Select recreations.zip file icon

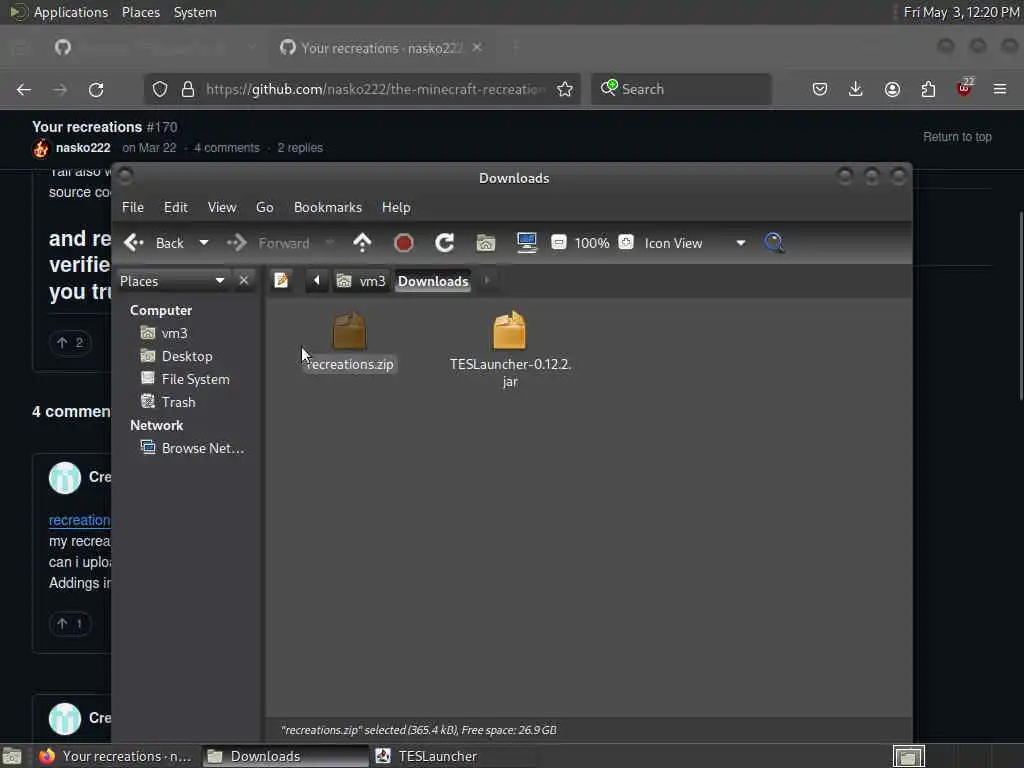(349, 330)
